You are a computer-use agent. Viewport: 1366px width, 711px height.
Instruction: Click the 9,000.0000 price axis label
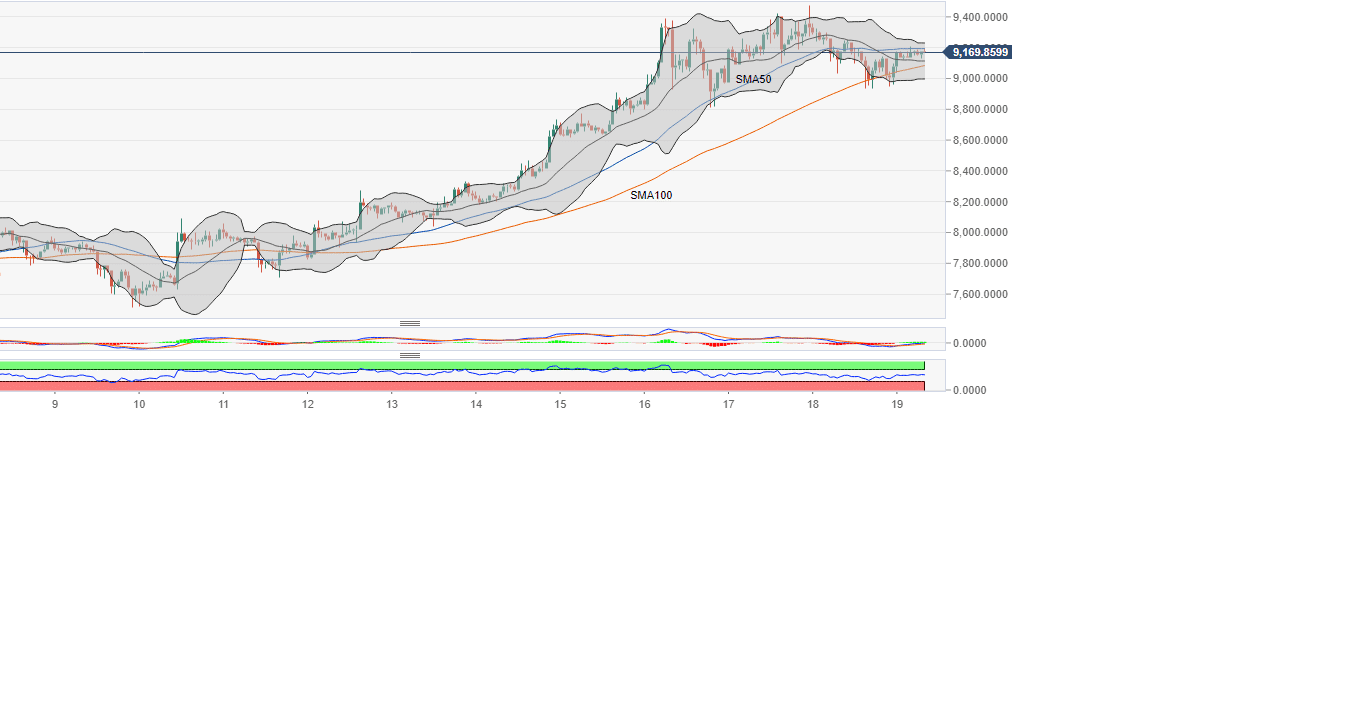[x=980, y=79]
